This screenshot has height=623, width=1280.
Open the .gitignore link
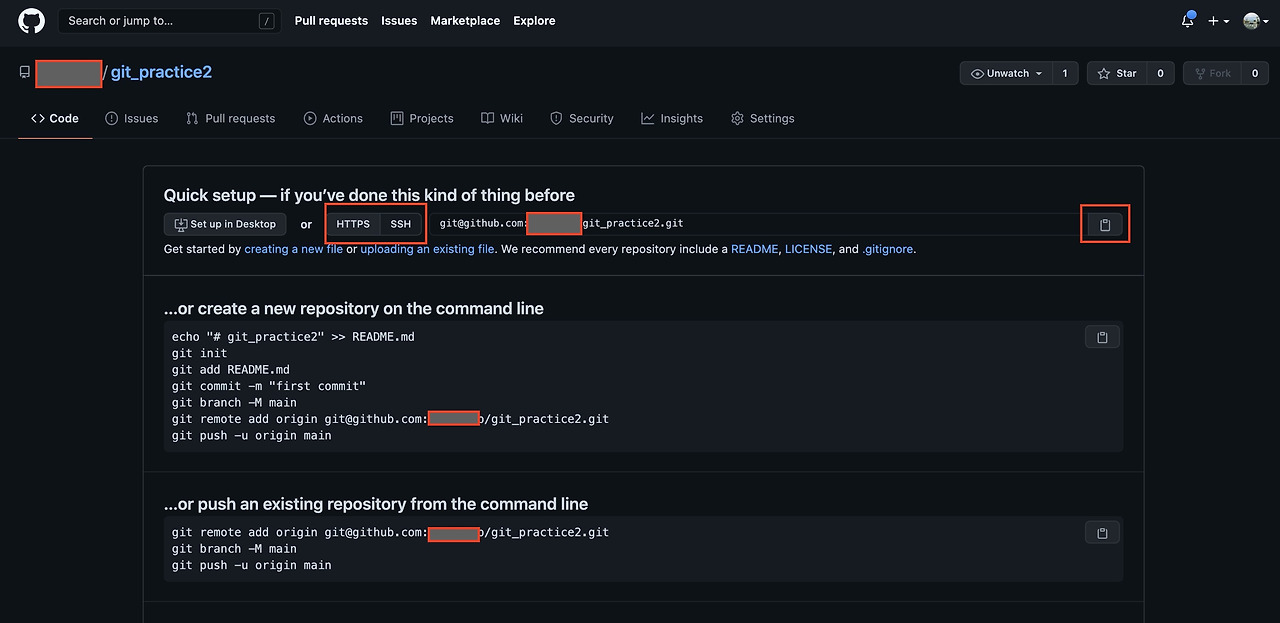(x=888, y=249)
